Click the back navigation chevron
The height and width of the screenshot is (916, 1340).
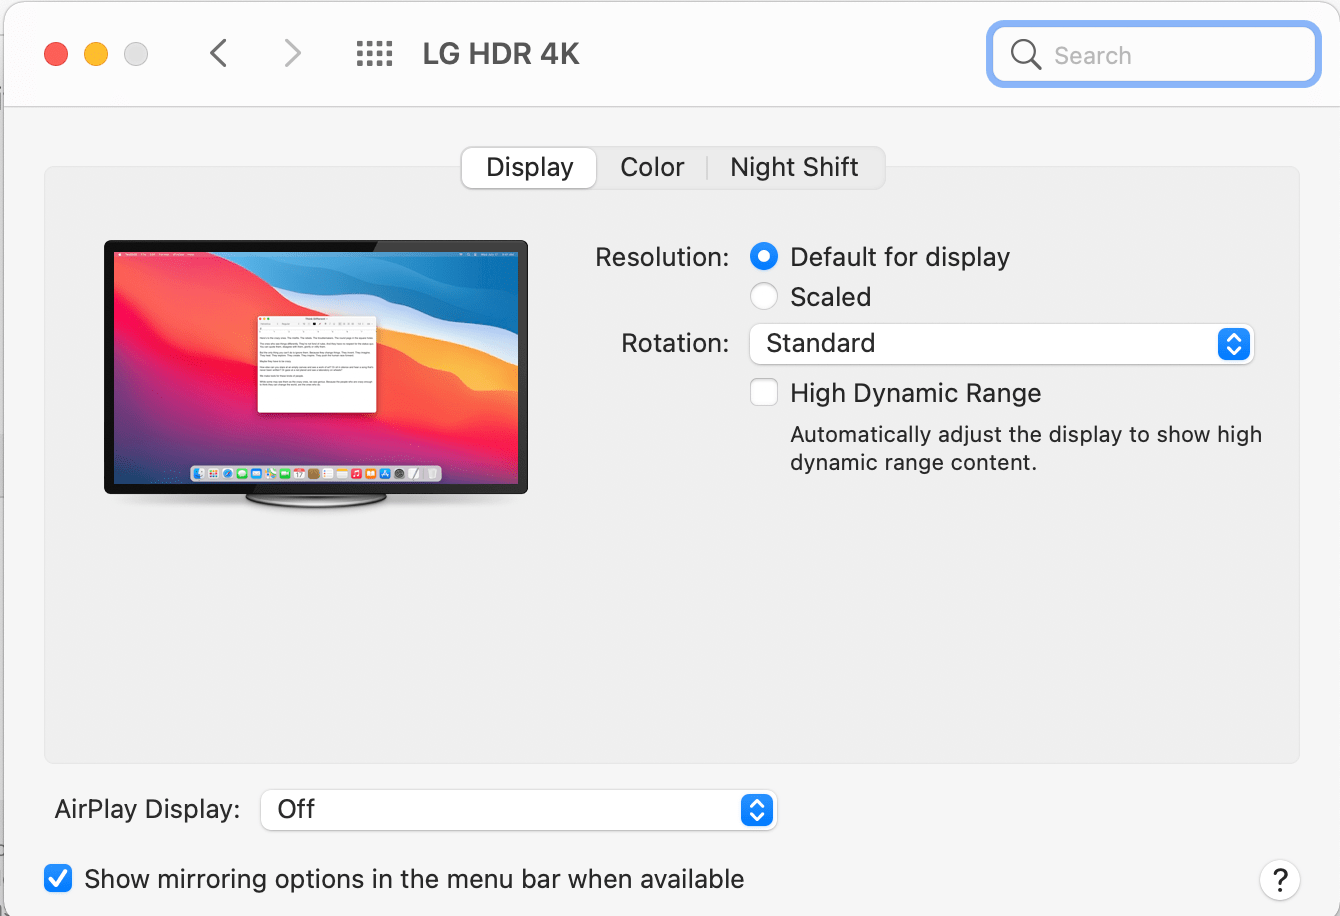[x=219, y=53]
